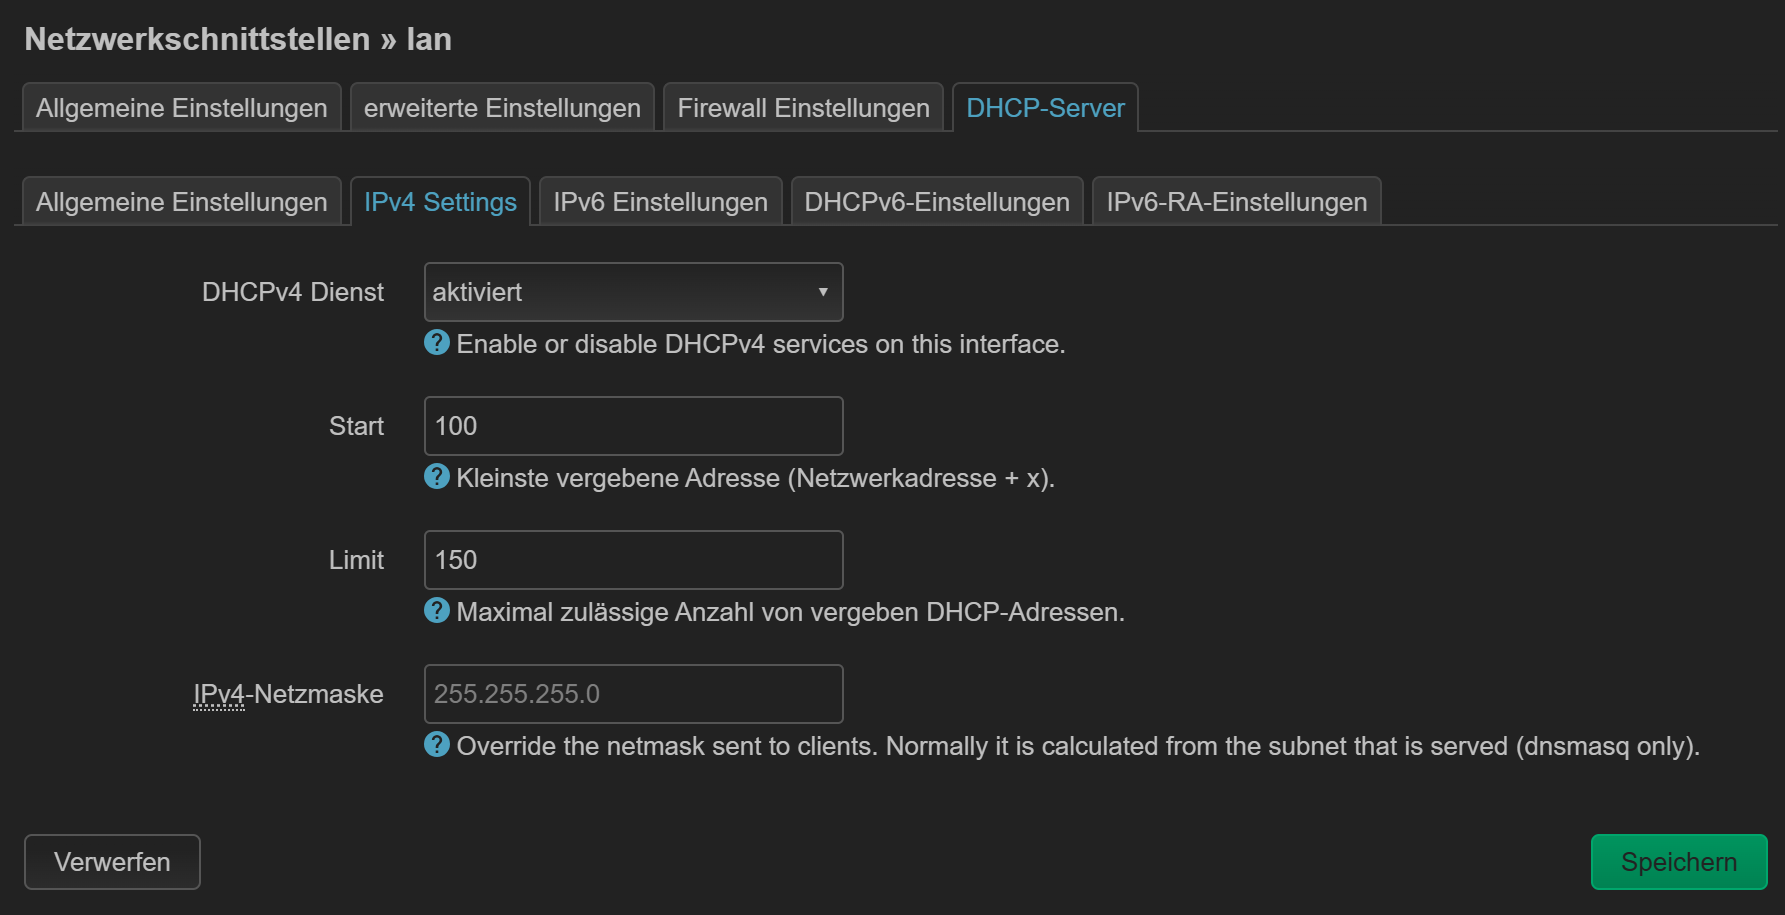Screen dimensions: 1785x915
Task: Select the DHCP-Server tab
Action: tap(1045, 108)
